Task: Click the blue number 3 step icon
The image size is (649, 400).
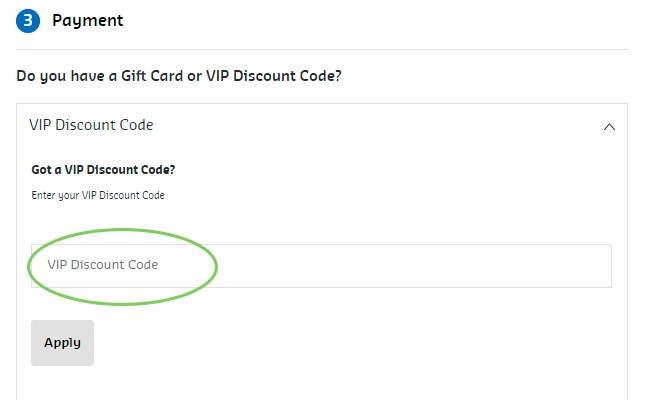Action: pos(28,20)
